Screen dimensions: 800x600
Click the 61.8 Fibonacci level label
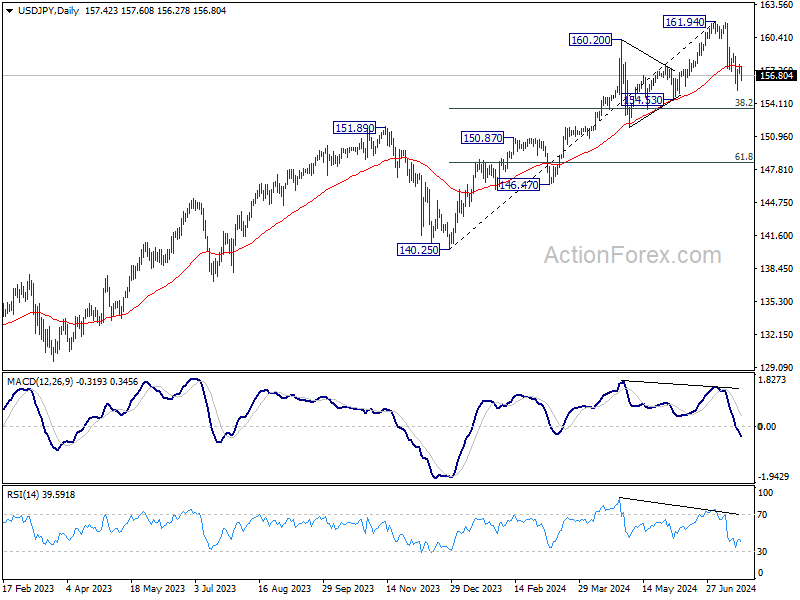coord(743,157)
